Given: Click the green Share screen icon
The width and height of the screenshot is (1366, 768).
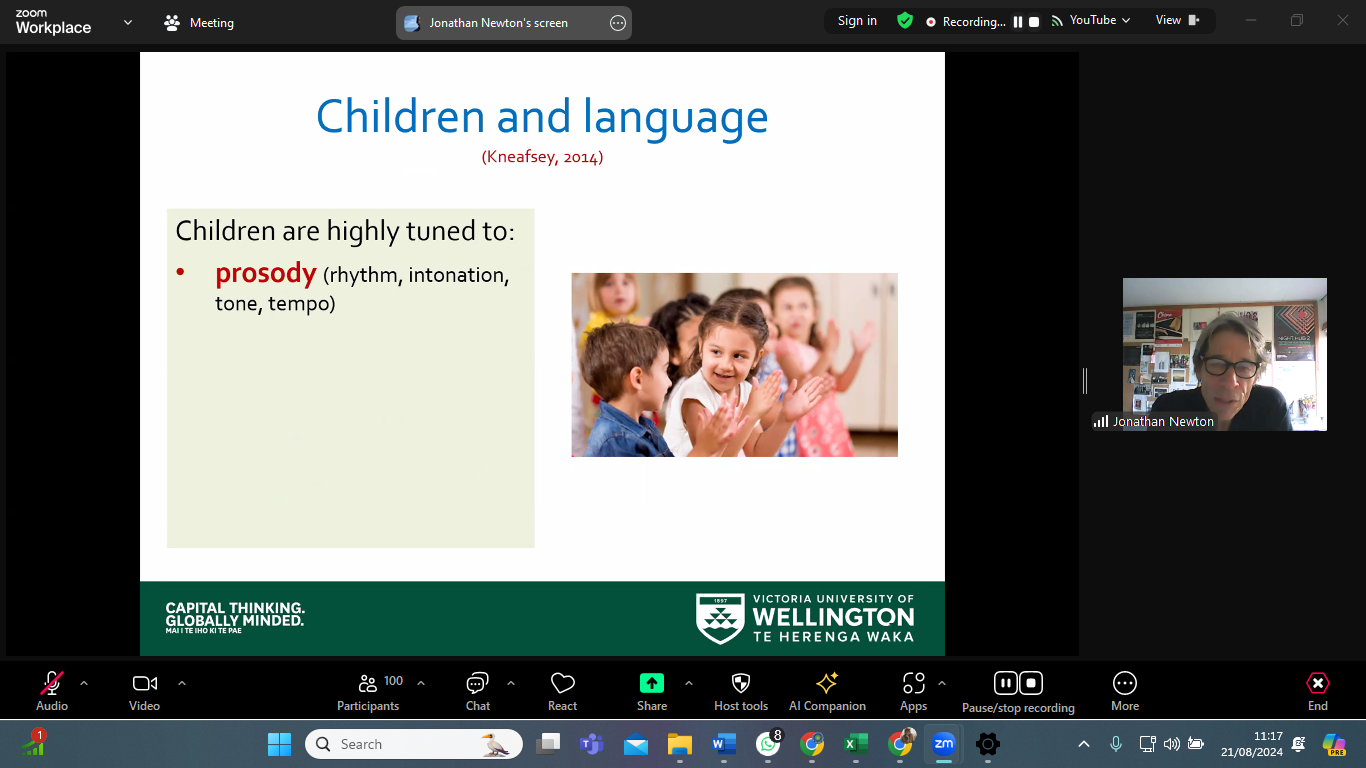Looking at the screenshot, I should [651, 683].
